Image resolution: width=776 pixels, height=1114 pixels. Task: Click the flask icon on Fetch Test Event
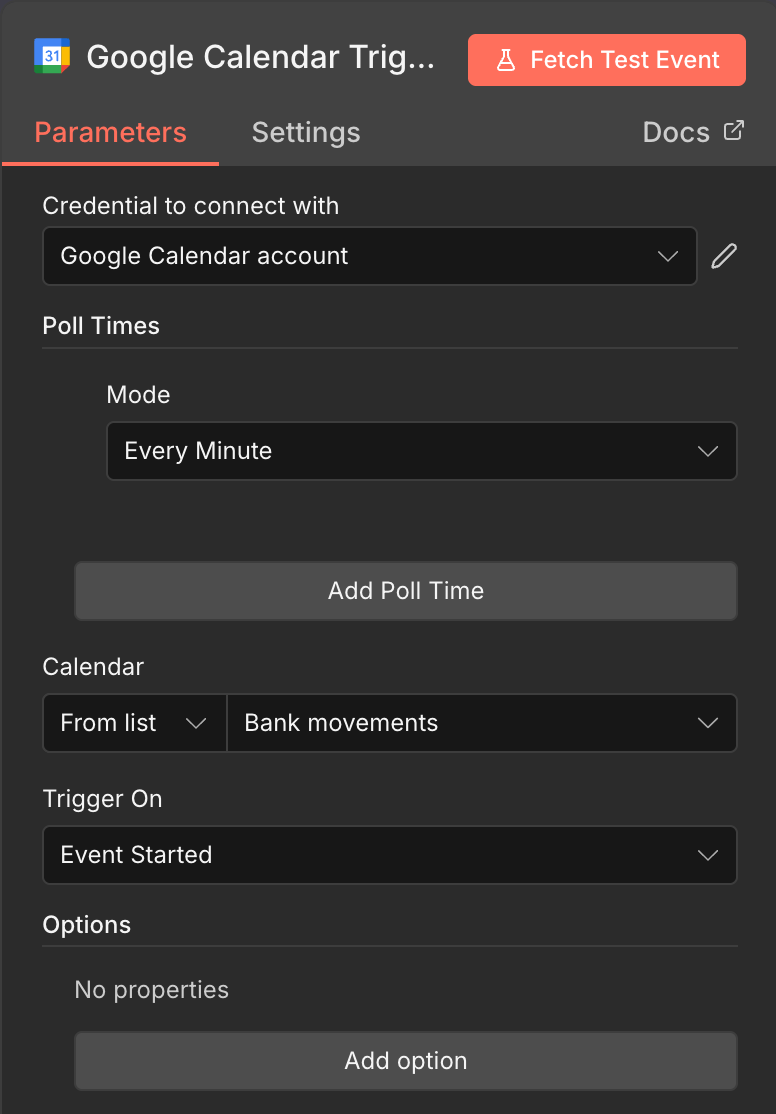click(x=506, y=60)
